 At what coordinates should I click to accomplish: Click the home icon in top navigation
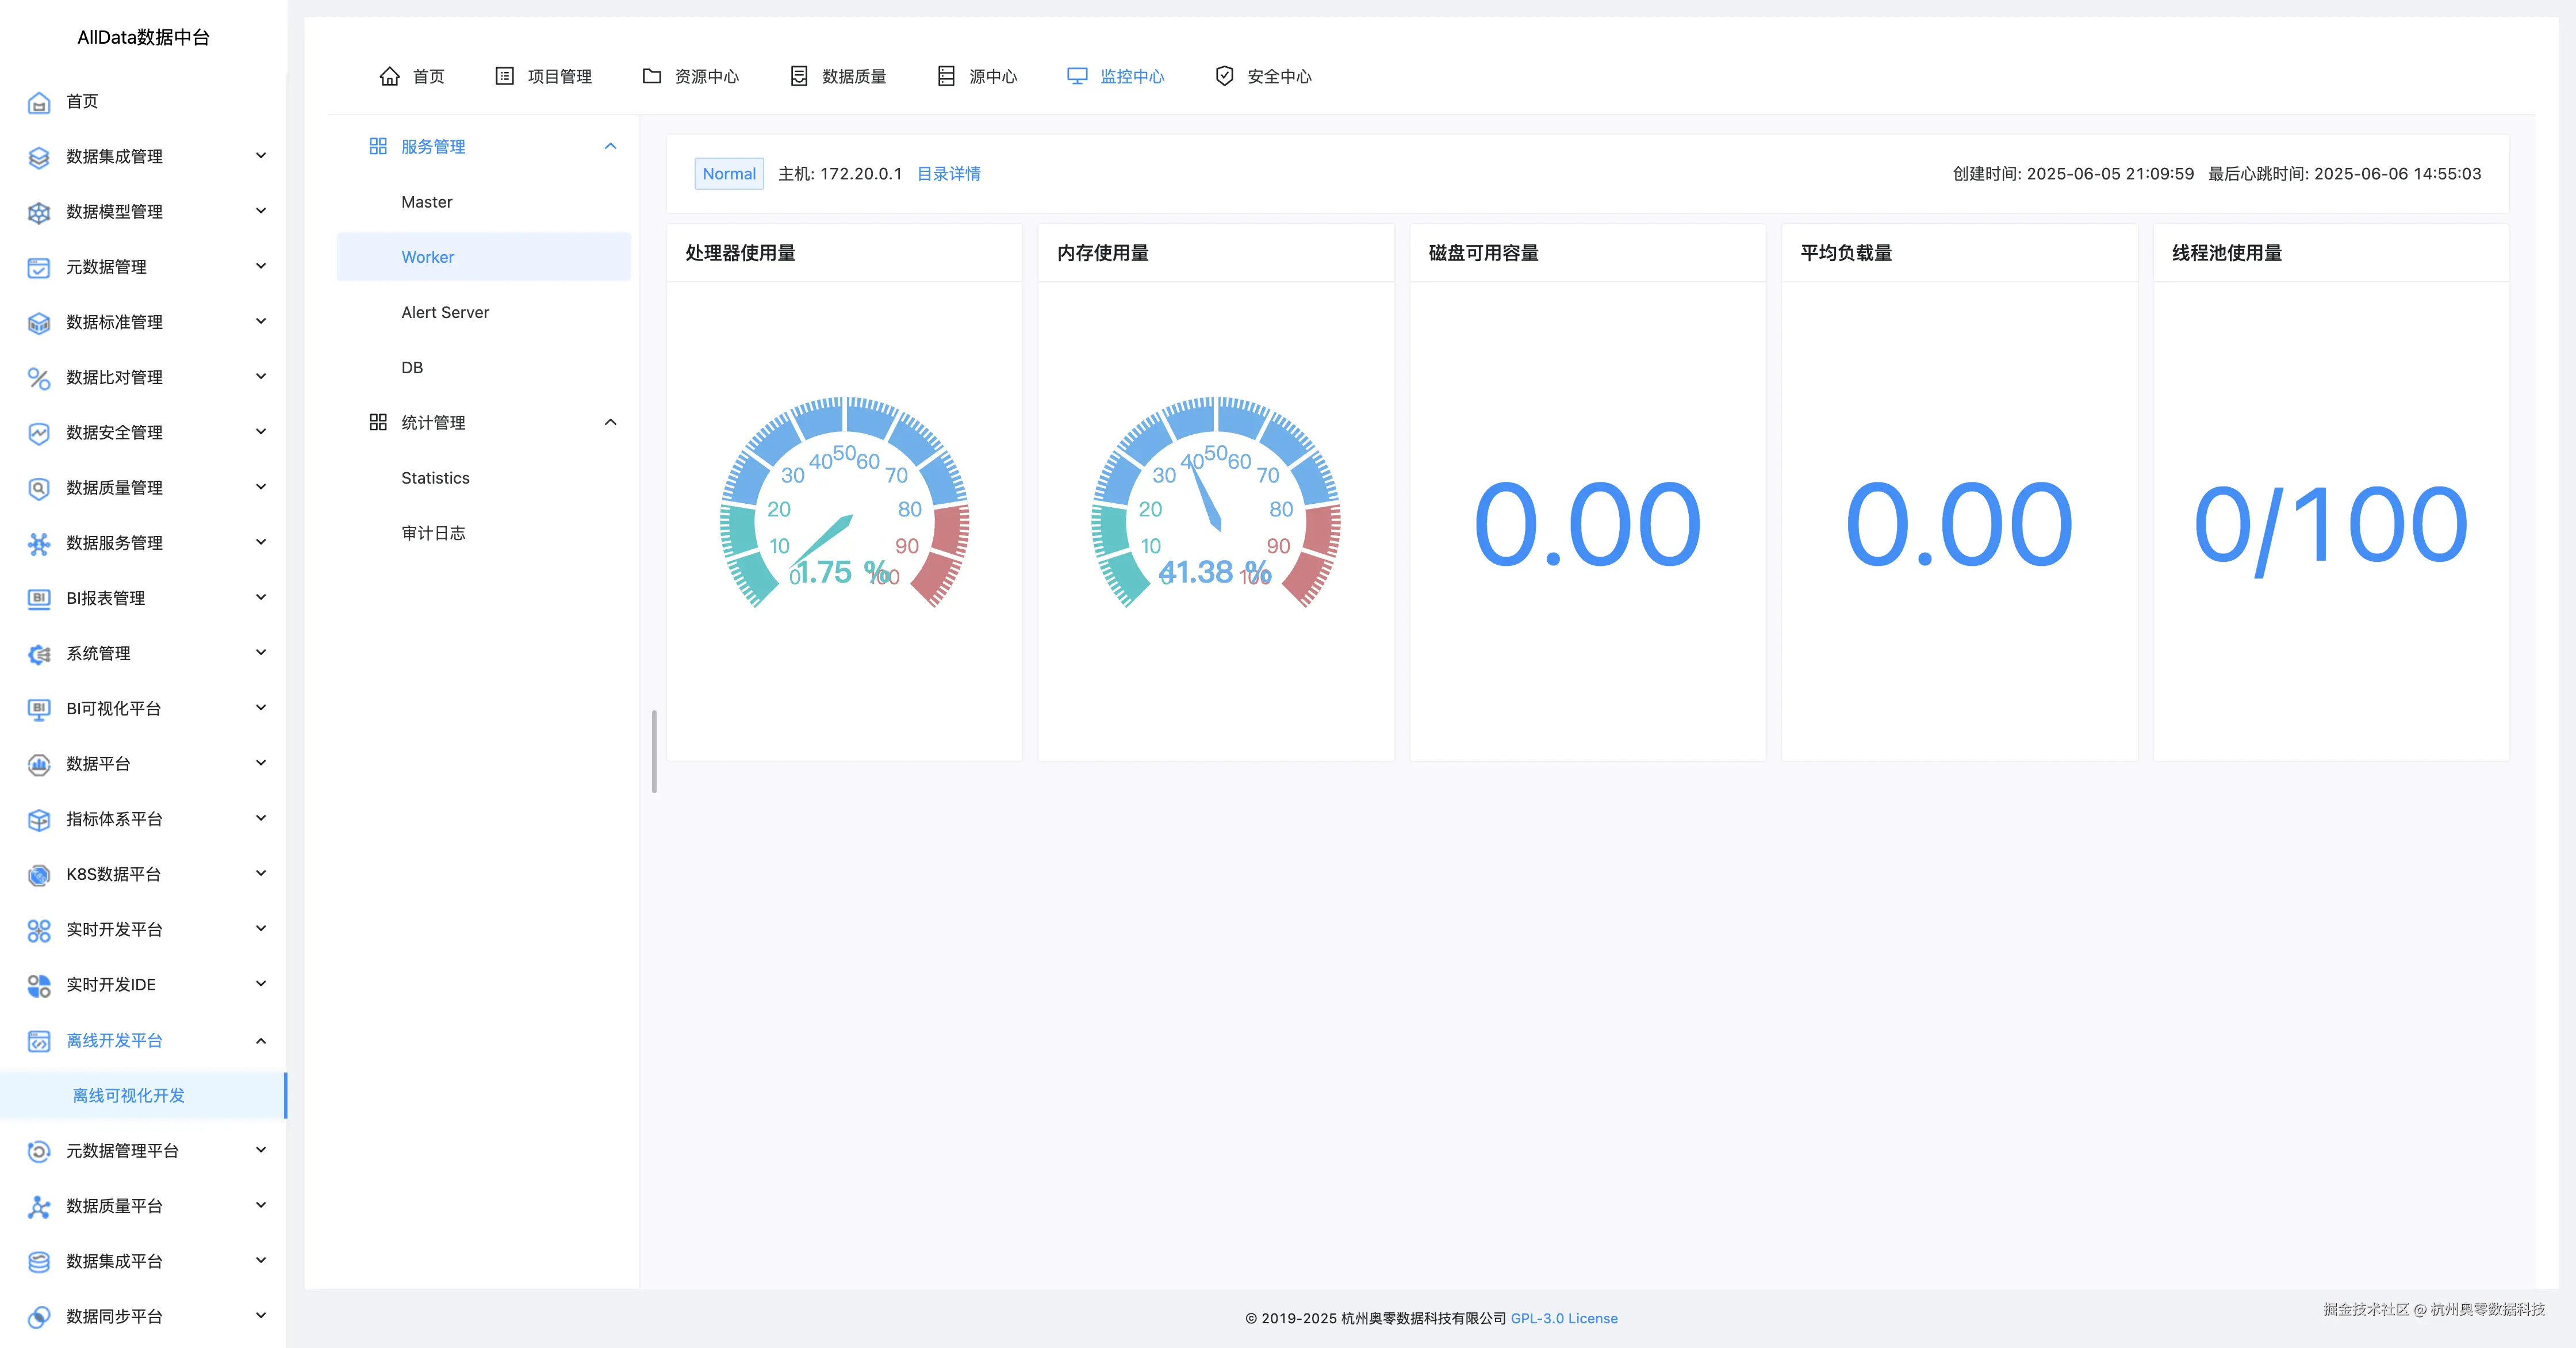pyautogui.click(x=389, y=76)
